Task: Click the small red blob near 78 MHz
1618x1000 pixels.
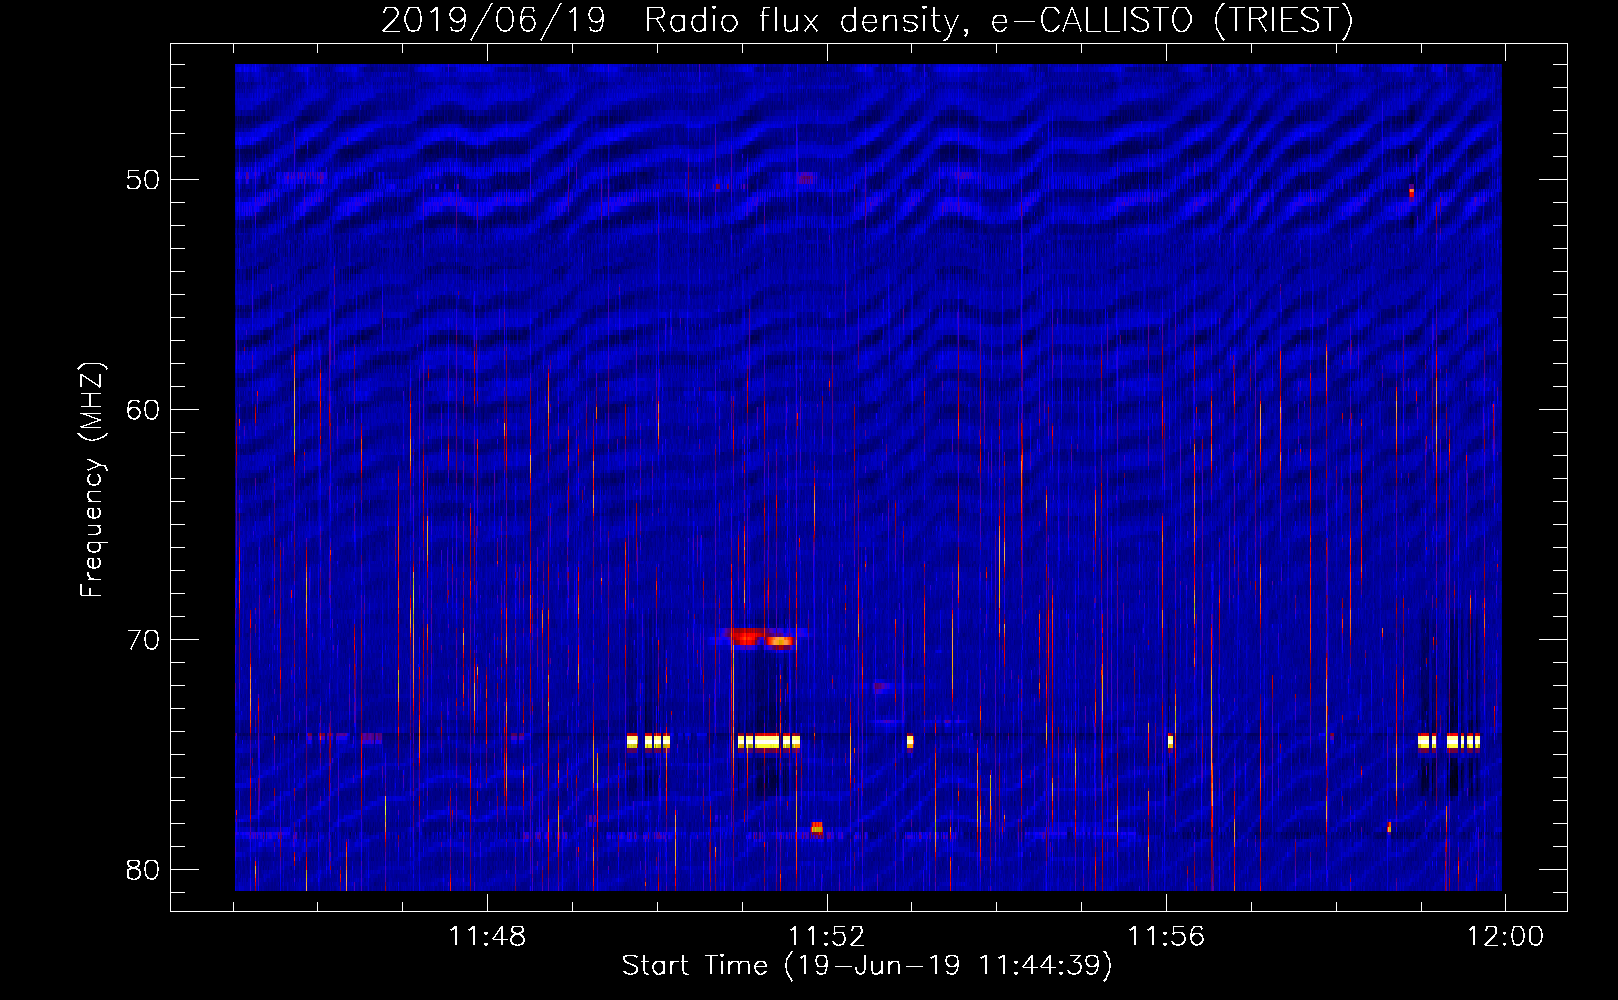Action: [x=817, y=827]
